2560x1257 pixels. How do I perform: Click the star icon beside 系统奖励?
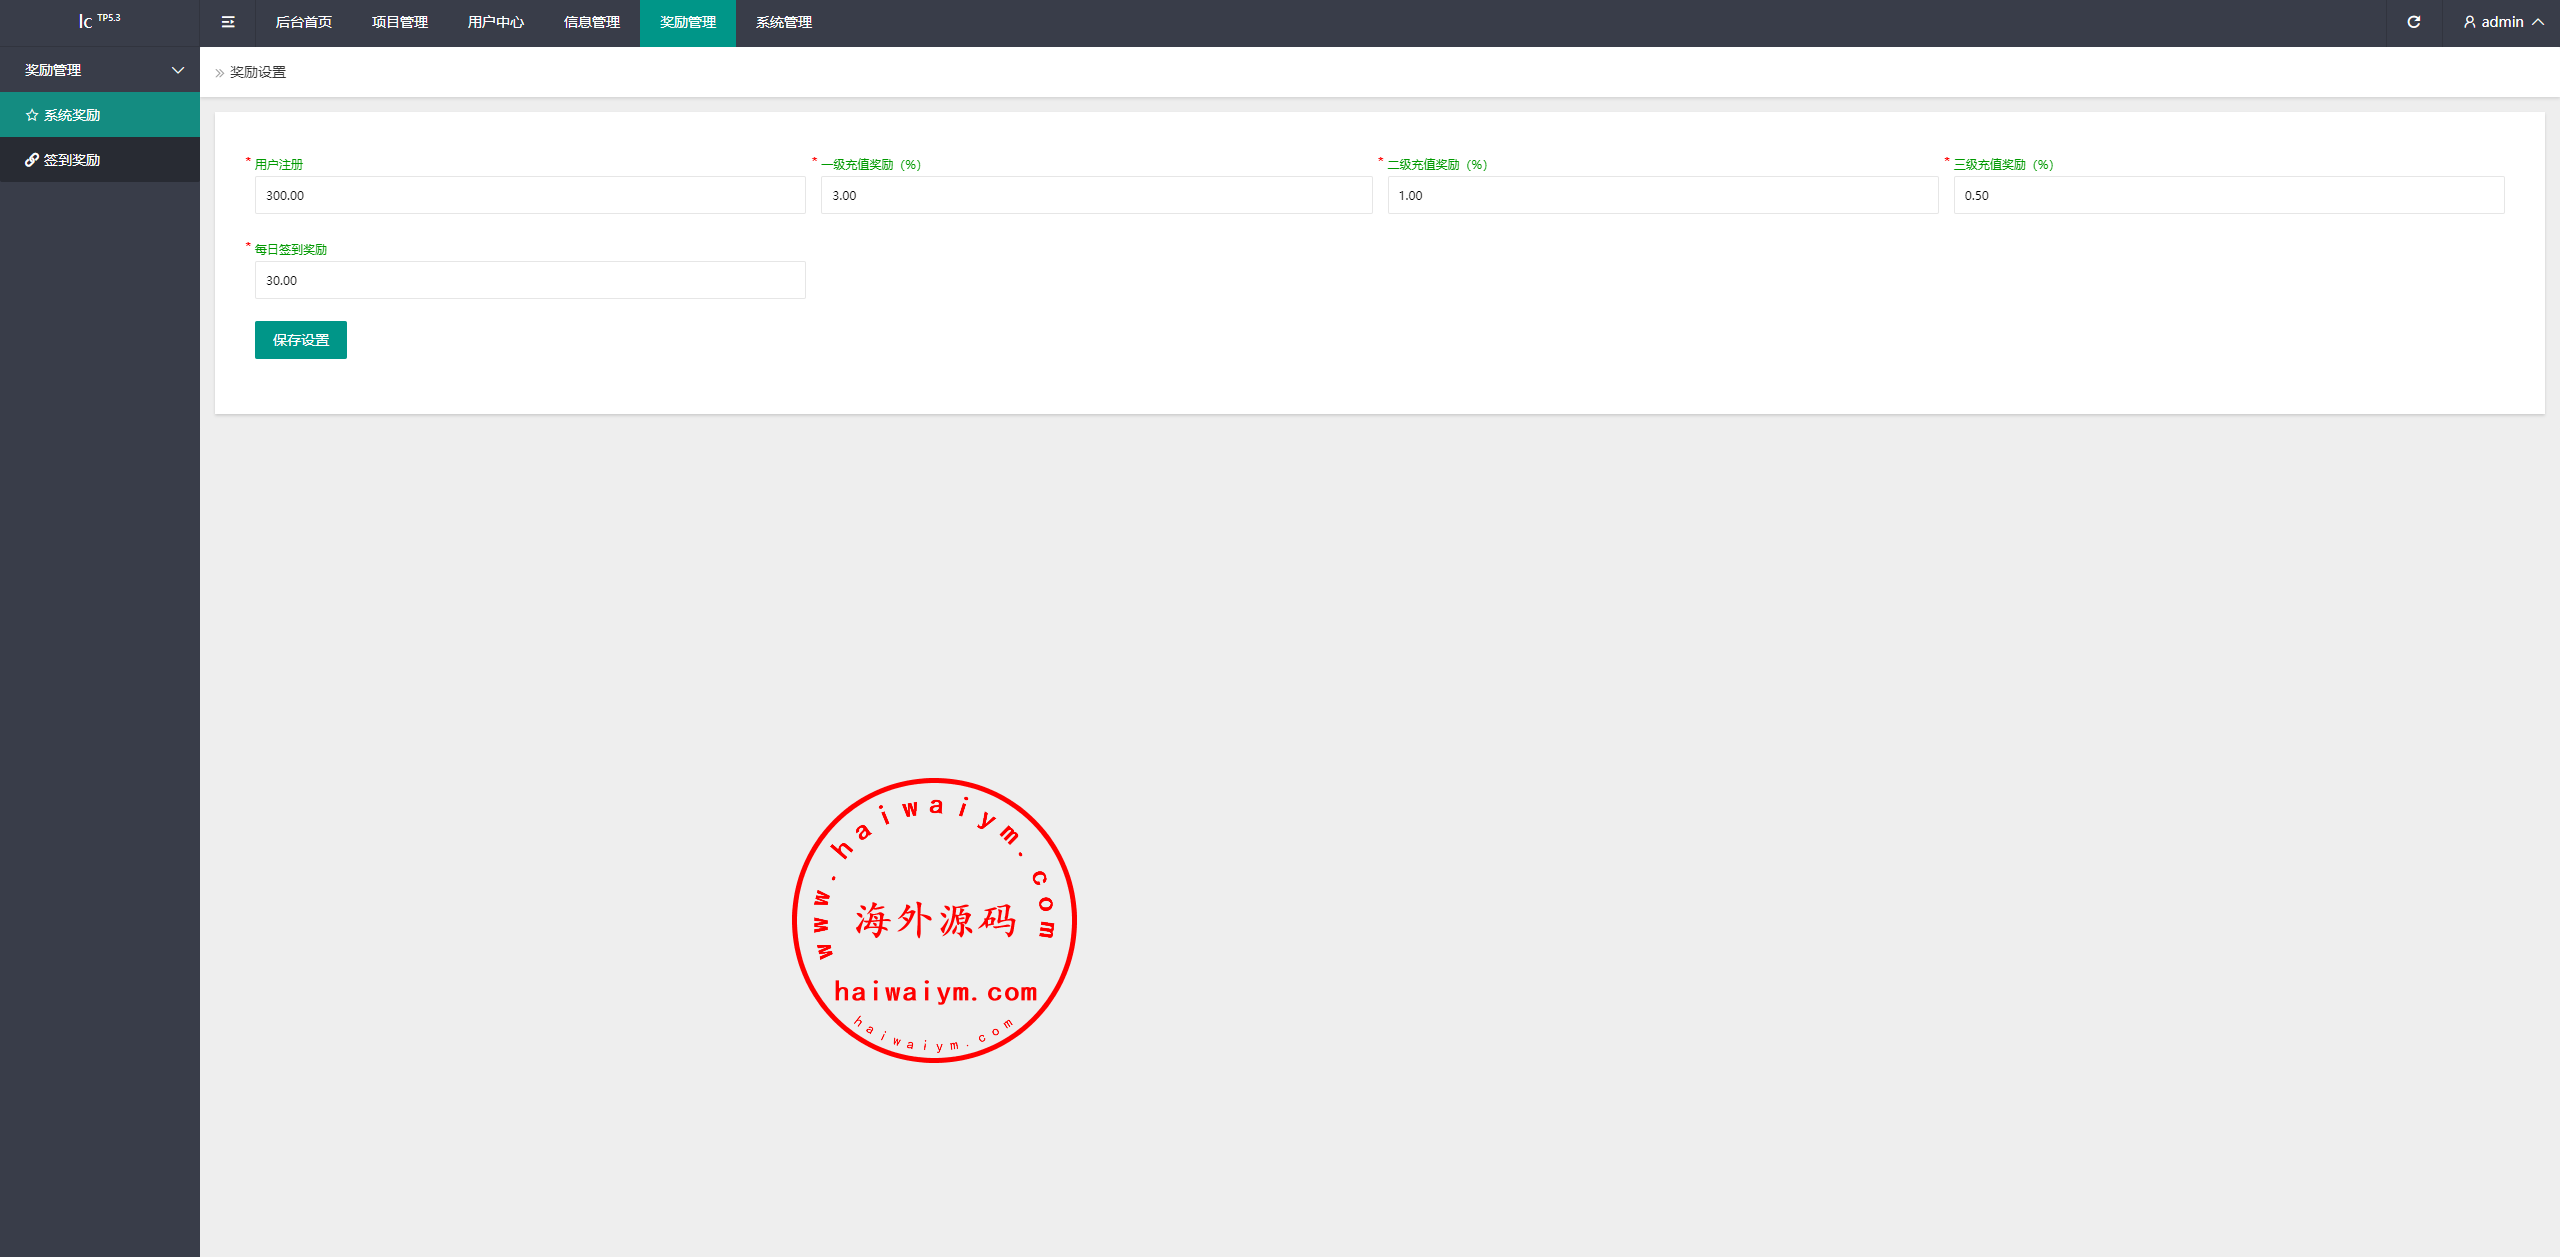tap(32, 115)
